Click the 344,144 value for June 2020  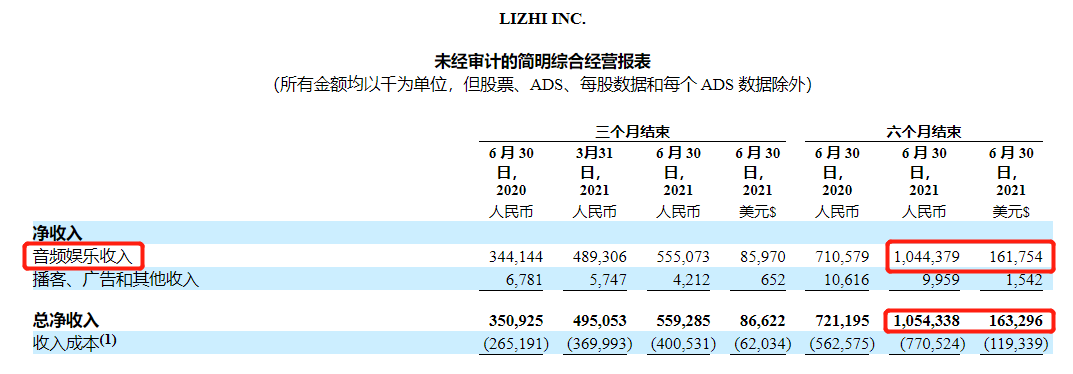[x=517, y=257]
